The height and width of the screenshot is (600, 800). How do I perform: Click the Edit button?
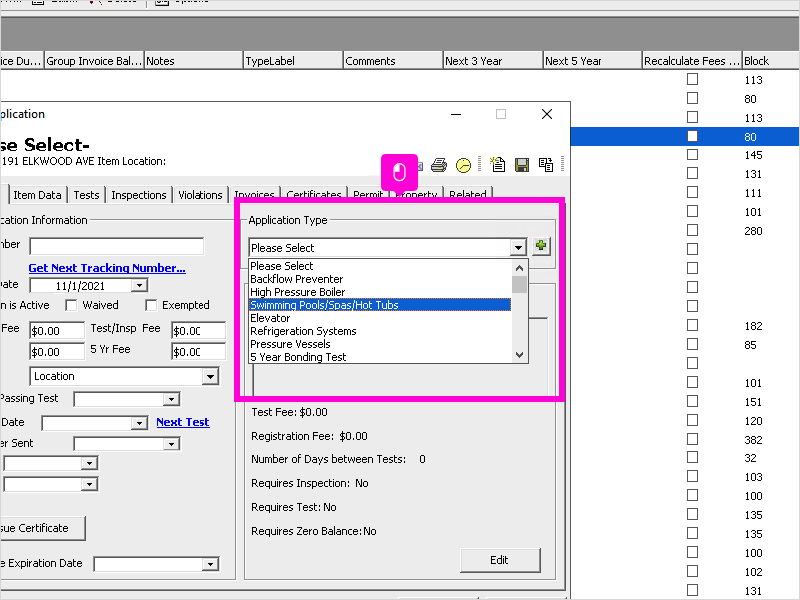coord(499,560)
